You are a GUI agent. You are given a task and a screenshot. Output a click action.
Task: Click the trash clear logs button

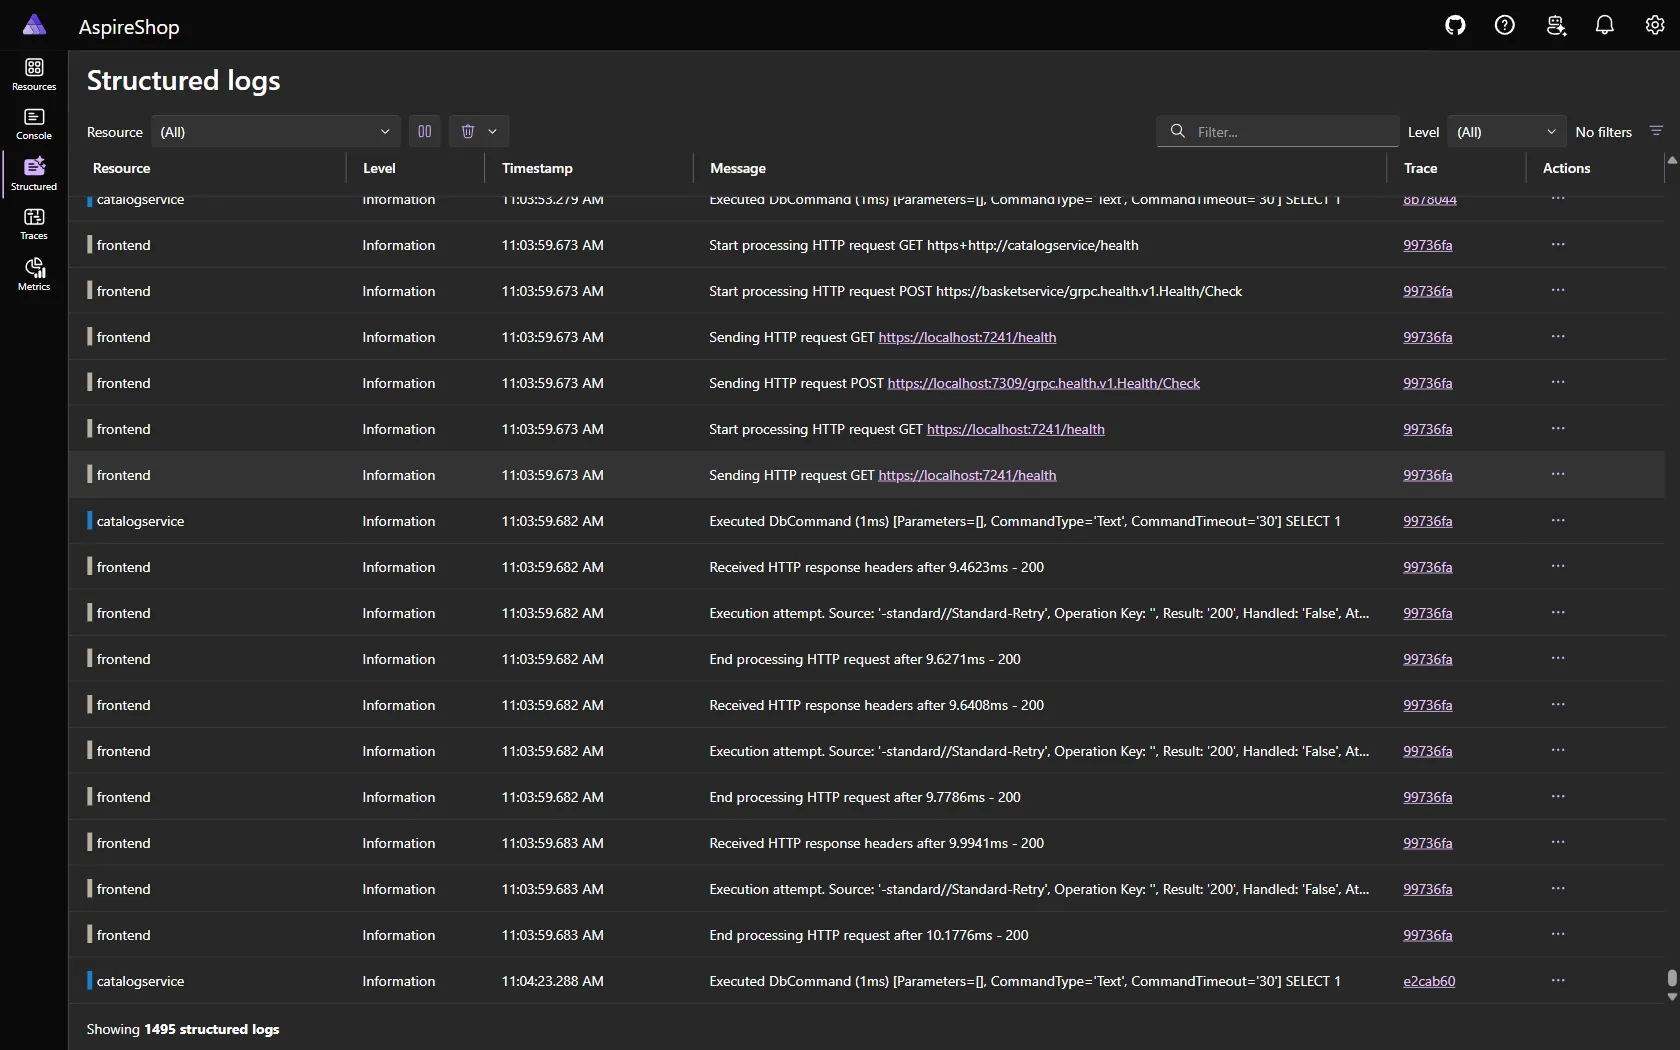pyautogui.click(x=467, y=131)
